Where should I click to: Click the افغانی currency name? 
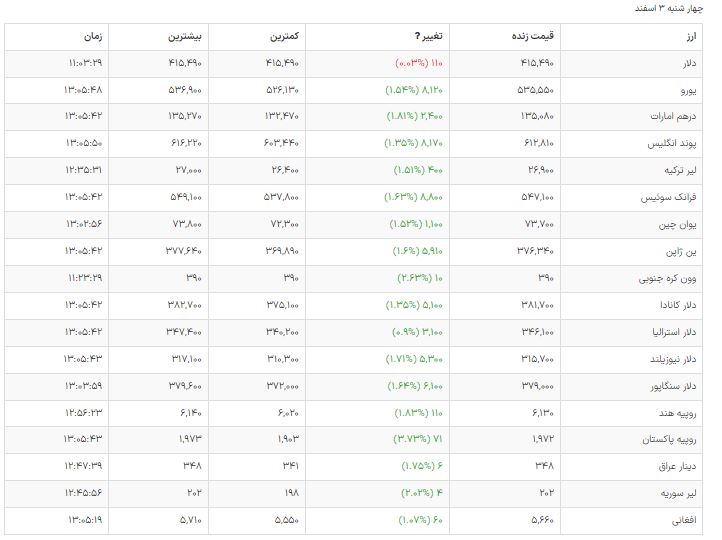682,521
